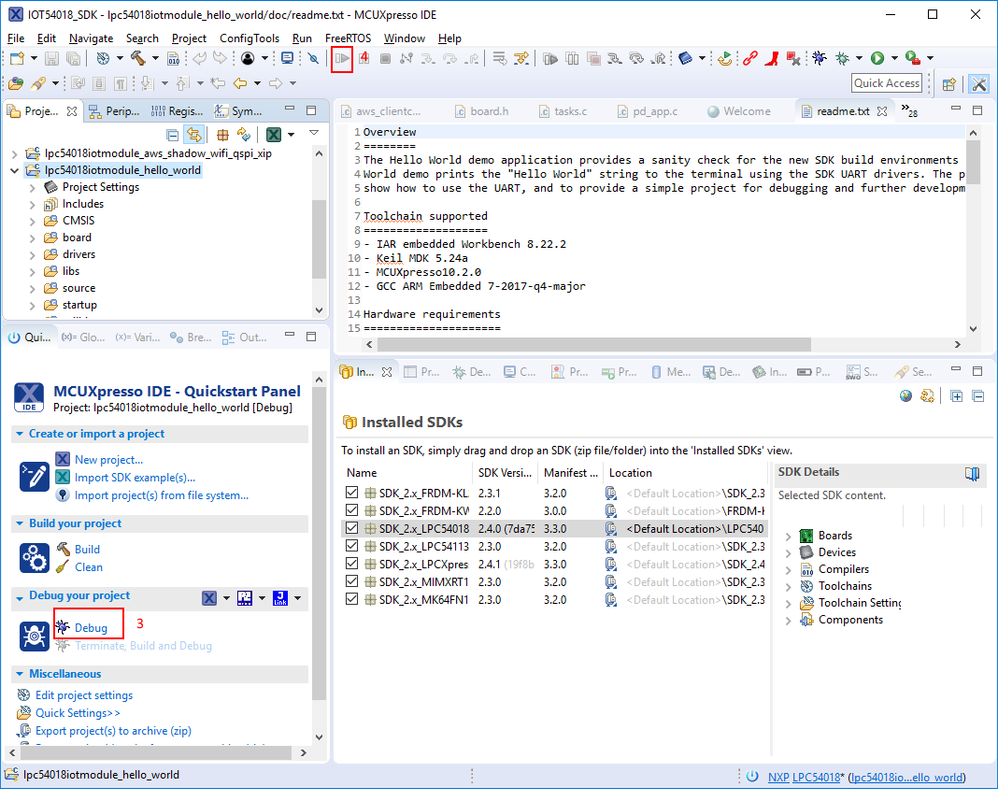The height and width of the screenshot is (789, 998).
Task: Toggle the SDK_2.x_MIMXRT1 checkbox
Action: 352,582
